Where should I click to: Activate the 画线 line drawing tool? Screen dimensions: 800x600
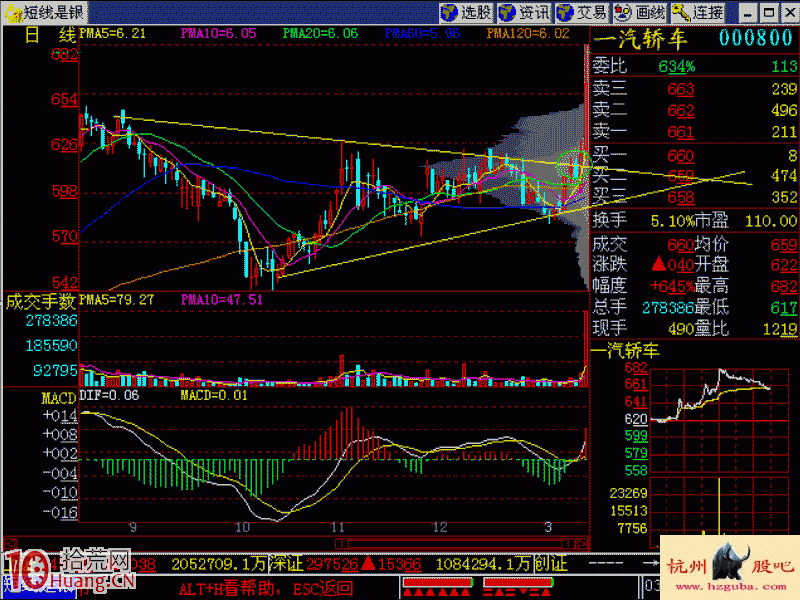point(640,12)
